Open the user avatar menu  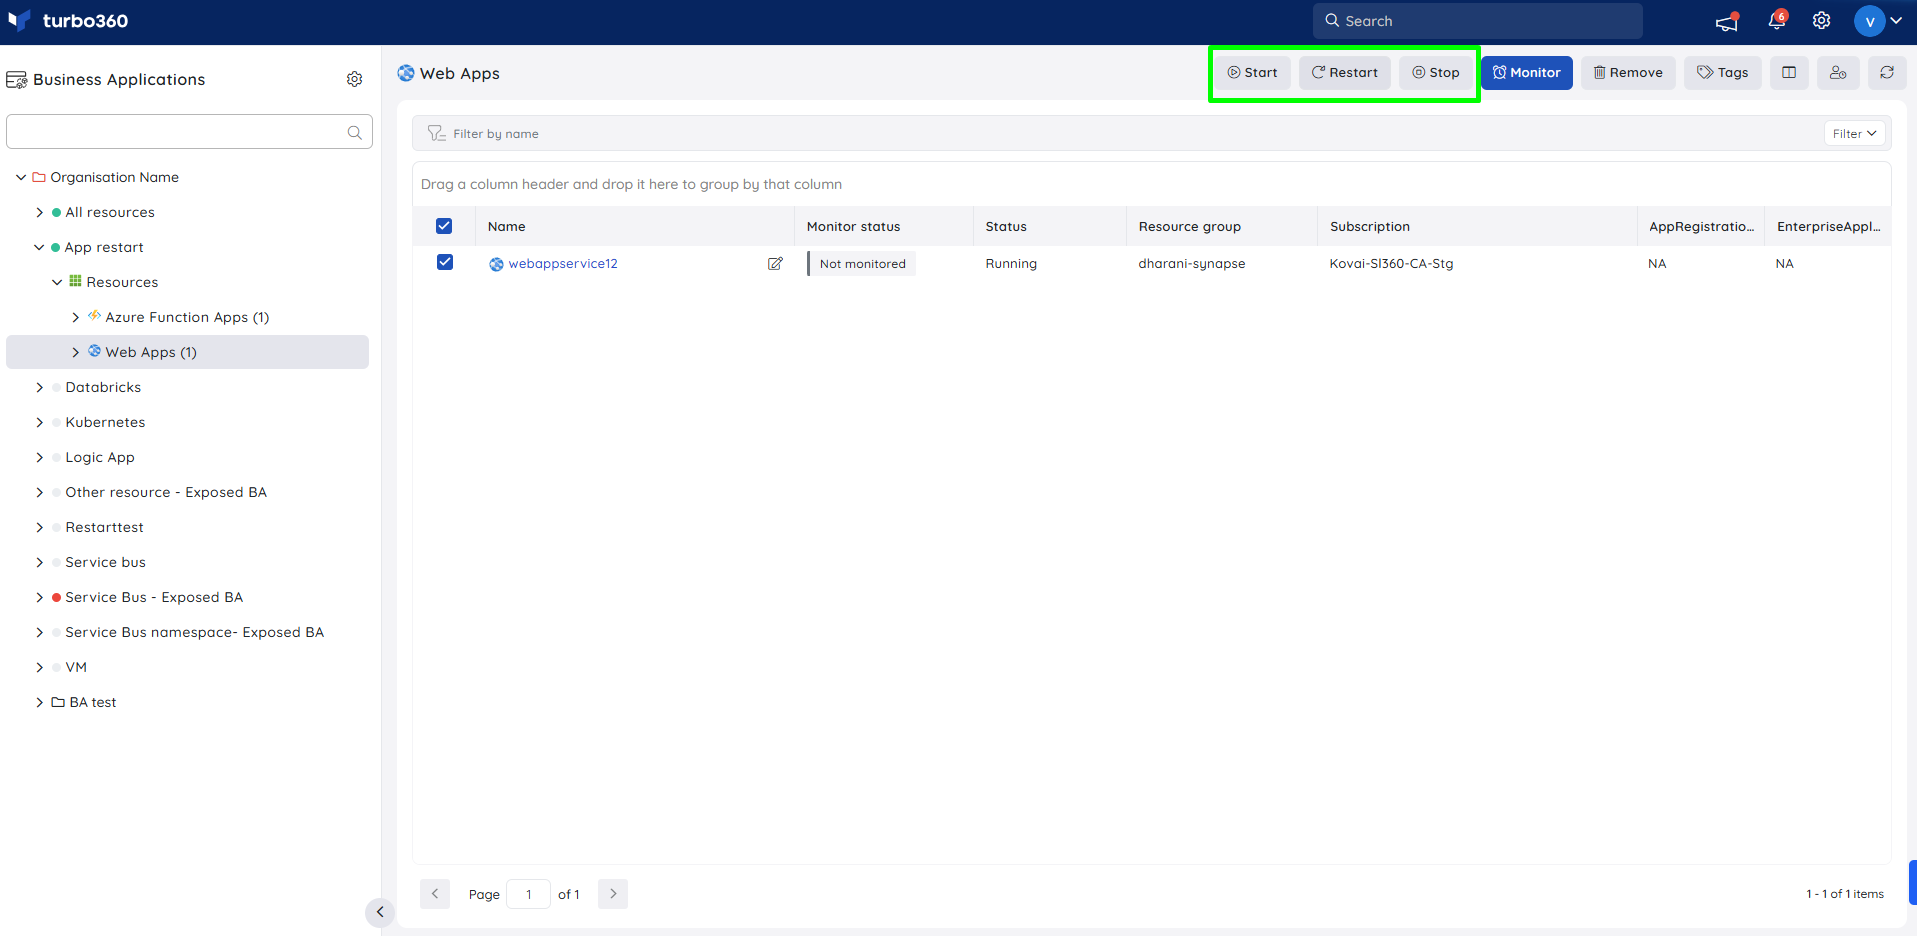[x=1878, y=21]
